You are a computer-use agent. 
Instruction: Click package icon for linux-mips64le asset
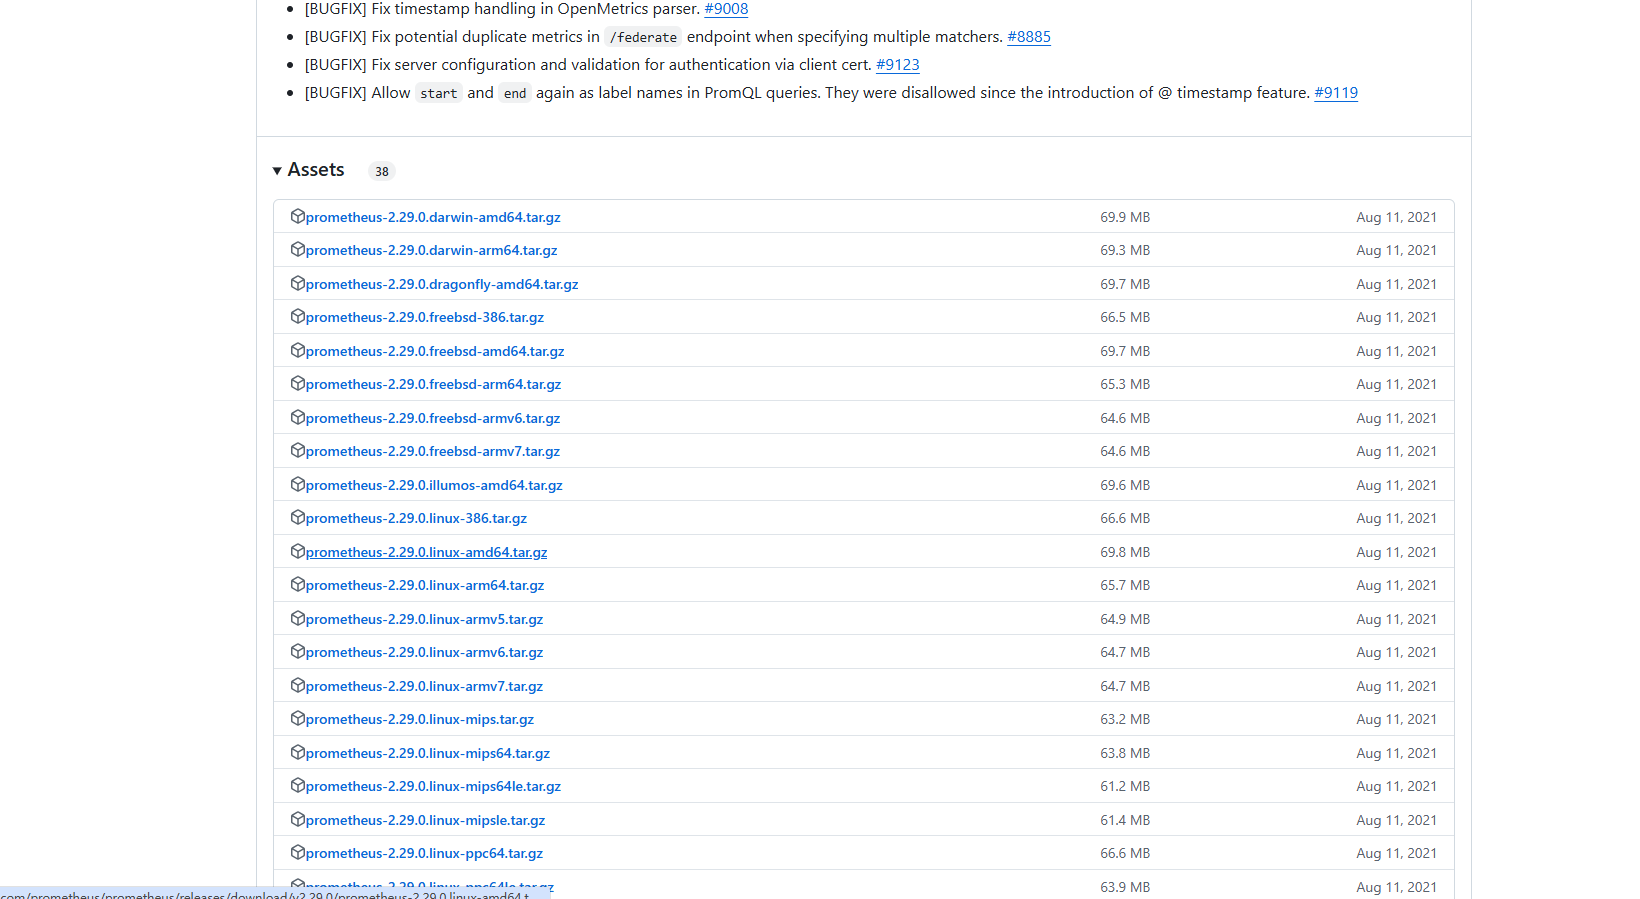click(297, 785)
